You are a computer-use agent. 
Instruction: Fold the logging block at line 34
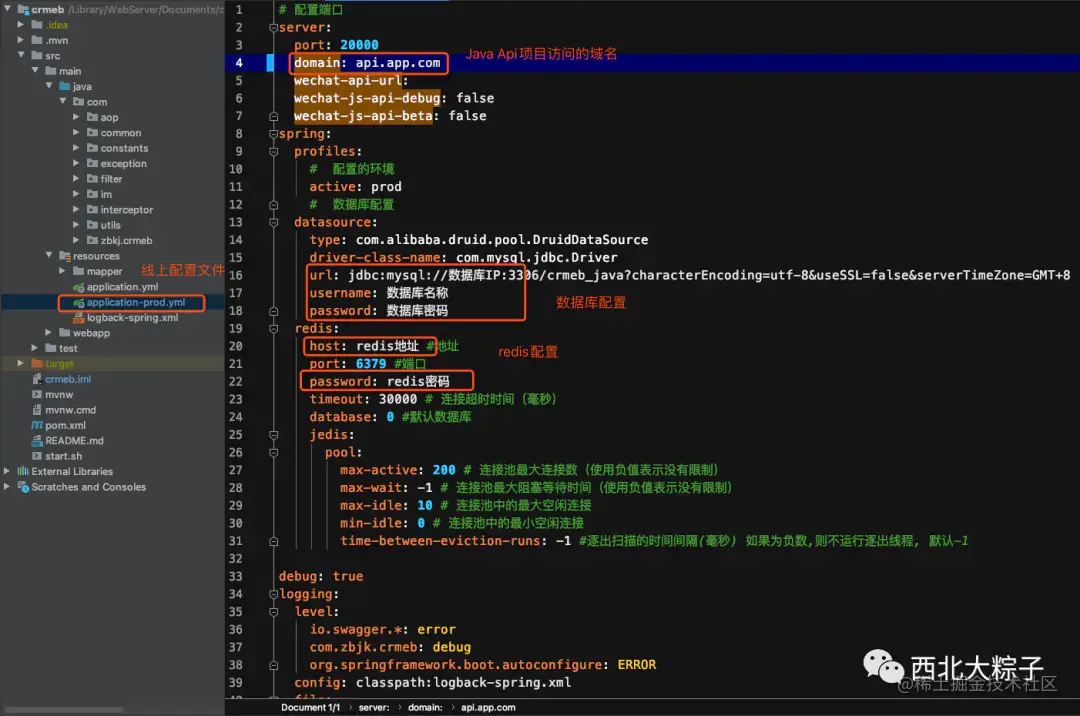(x=273, y=594)
